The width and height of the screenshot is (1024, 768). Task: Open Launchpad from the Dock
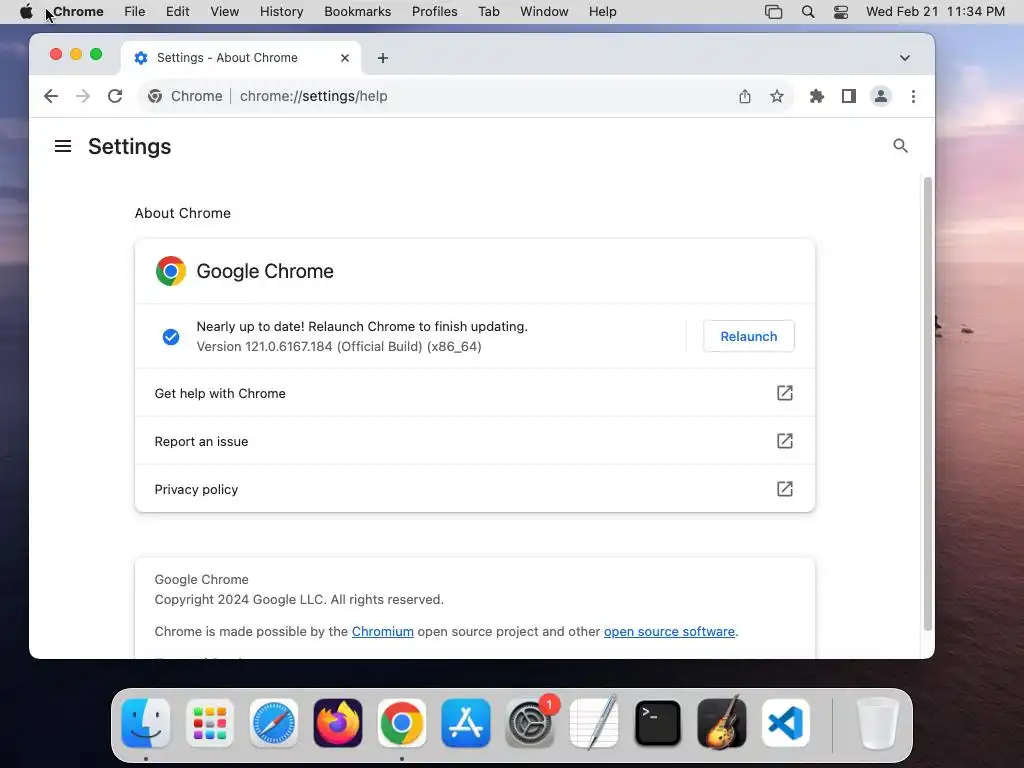point(210,723)
